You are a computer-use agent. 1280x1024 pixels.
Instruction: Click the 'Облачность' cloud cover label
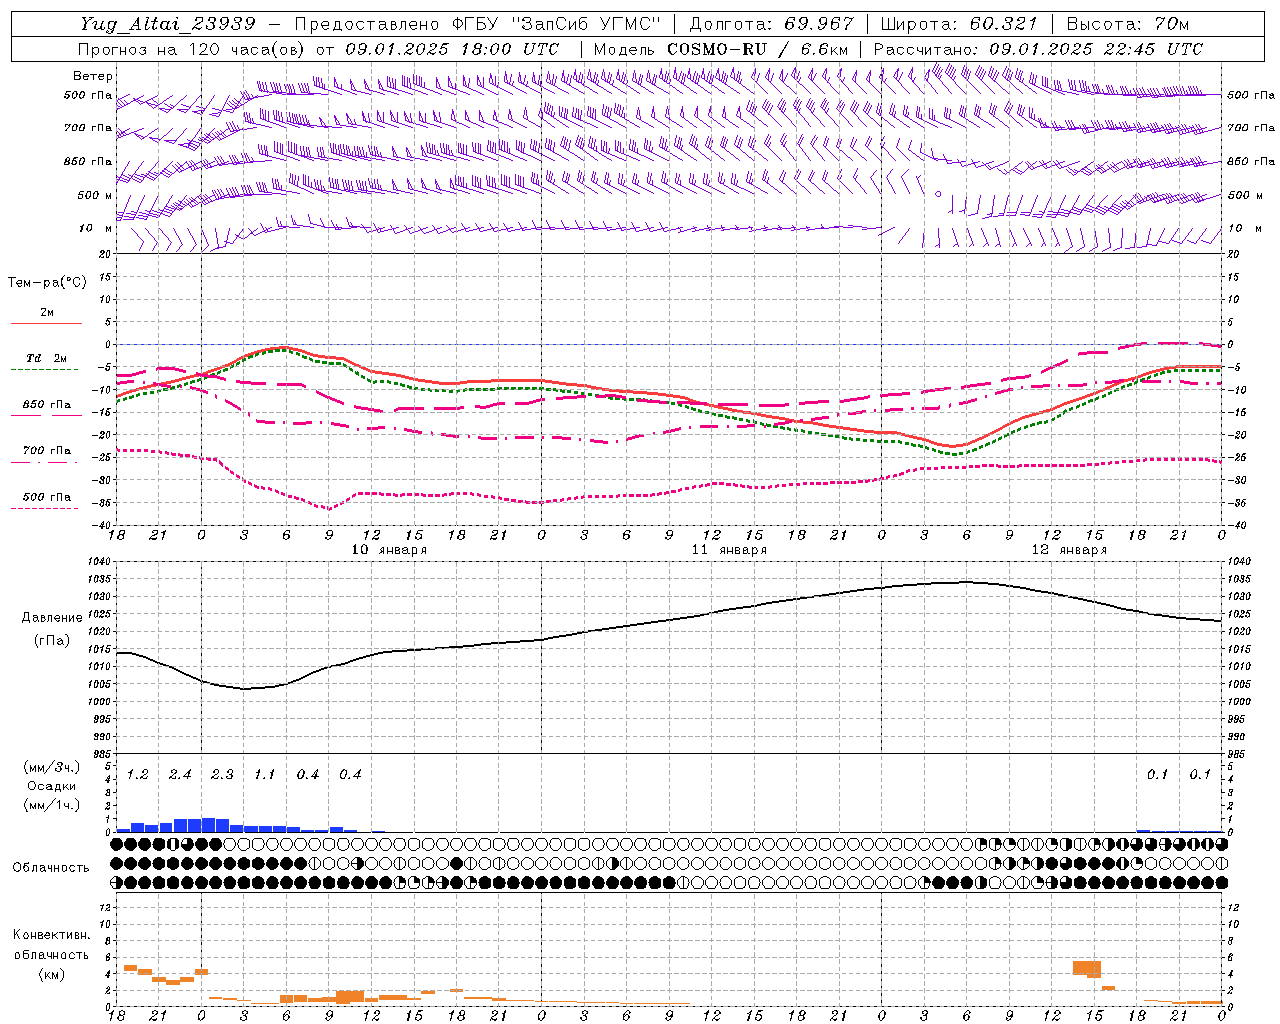(x=51, y=867)
